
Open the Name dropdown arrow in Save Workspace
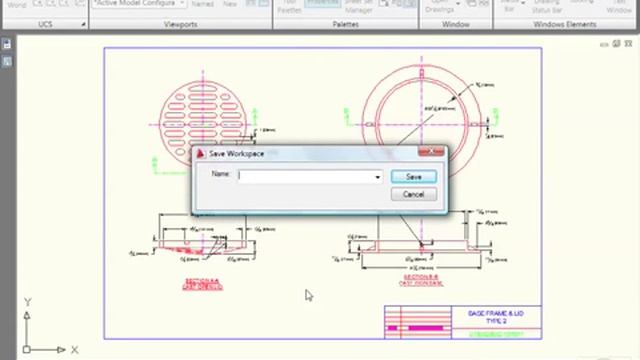378,177
